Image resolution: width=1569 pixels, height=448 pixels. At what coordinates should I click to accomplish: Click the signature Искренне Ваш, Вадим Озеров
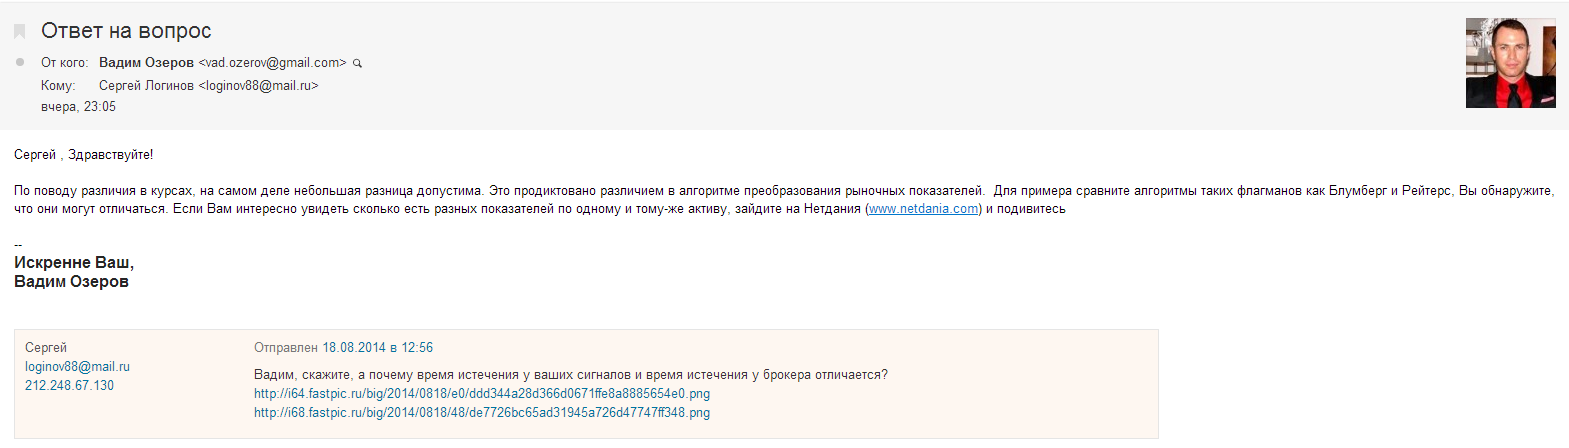tap(73, 272)
